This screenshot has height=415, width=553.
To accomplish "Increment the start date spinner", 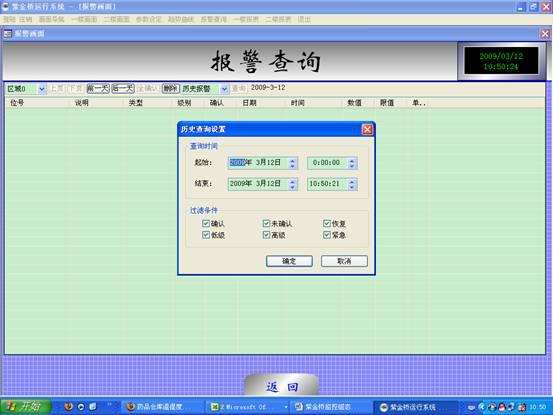I will [x=292, y=160].
